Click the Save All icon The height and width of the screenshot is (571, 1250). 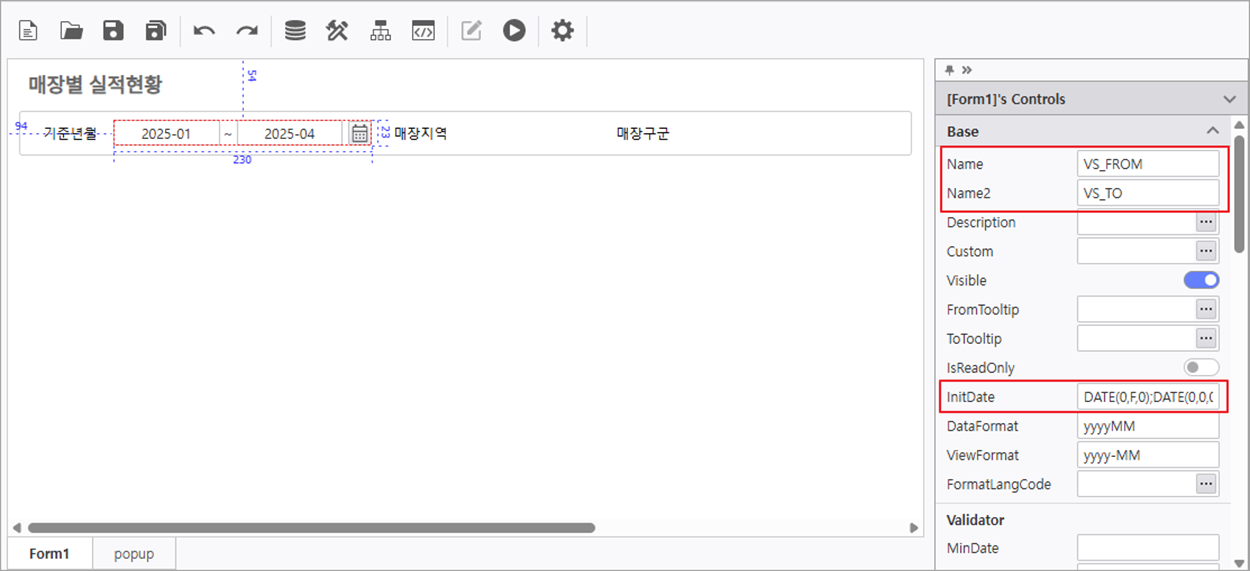[155, 31]
